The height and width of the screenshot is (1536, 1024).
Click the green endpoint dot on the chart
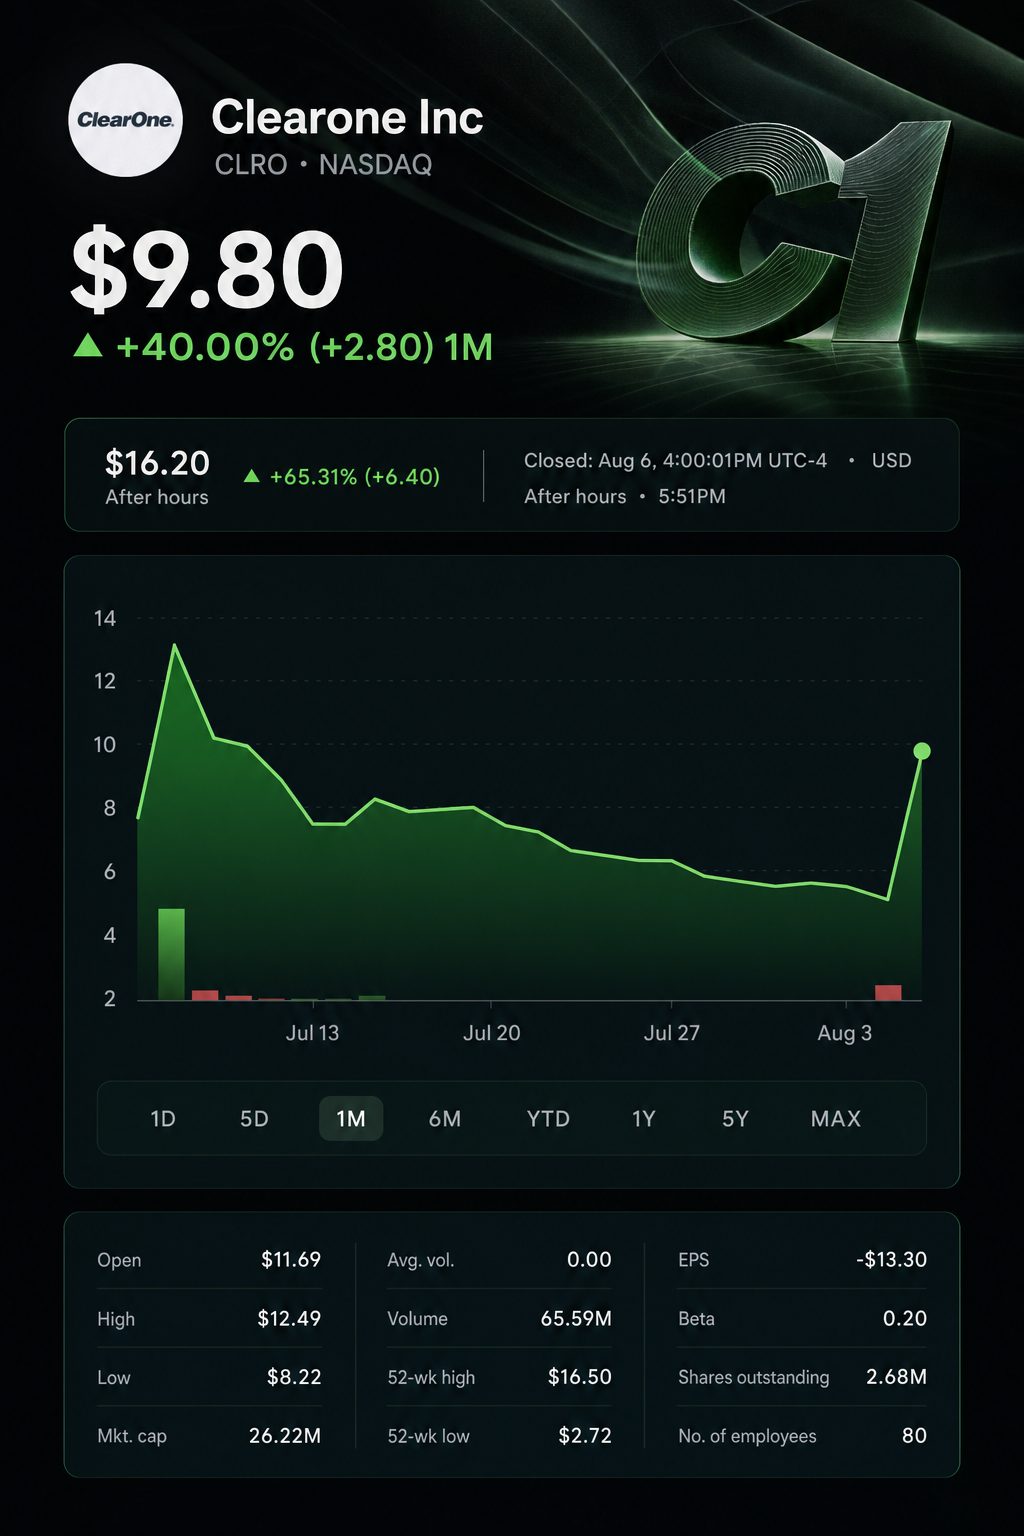click(x=922, y=751)
